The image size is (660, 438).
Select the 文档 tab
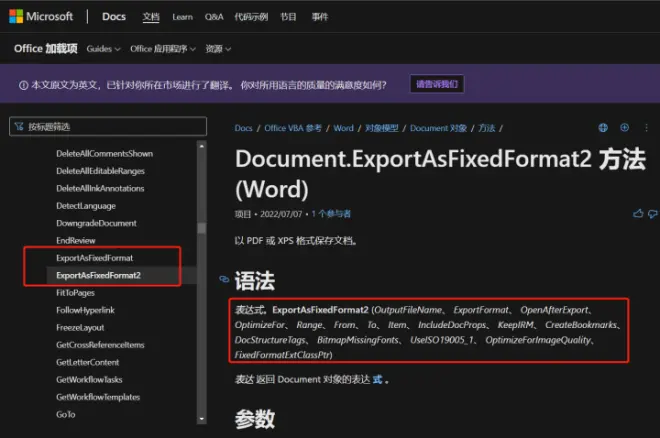pos(151,17)
